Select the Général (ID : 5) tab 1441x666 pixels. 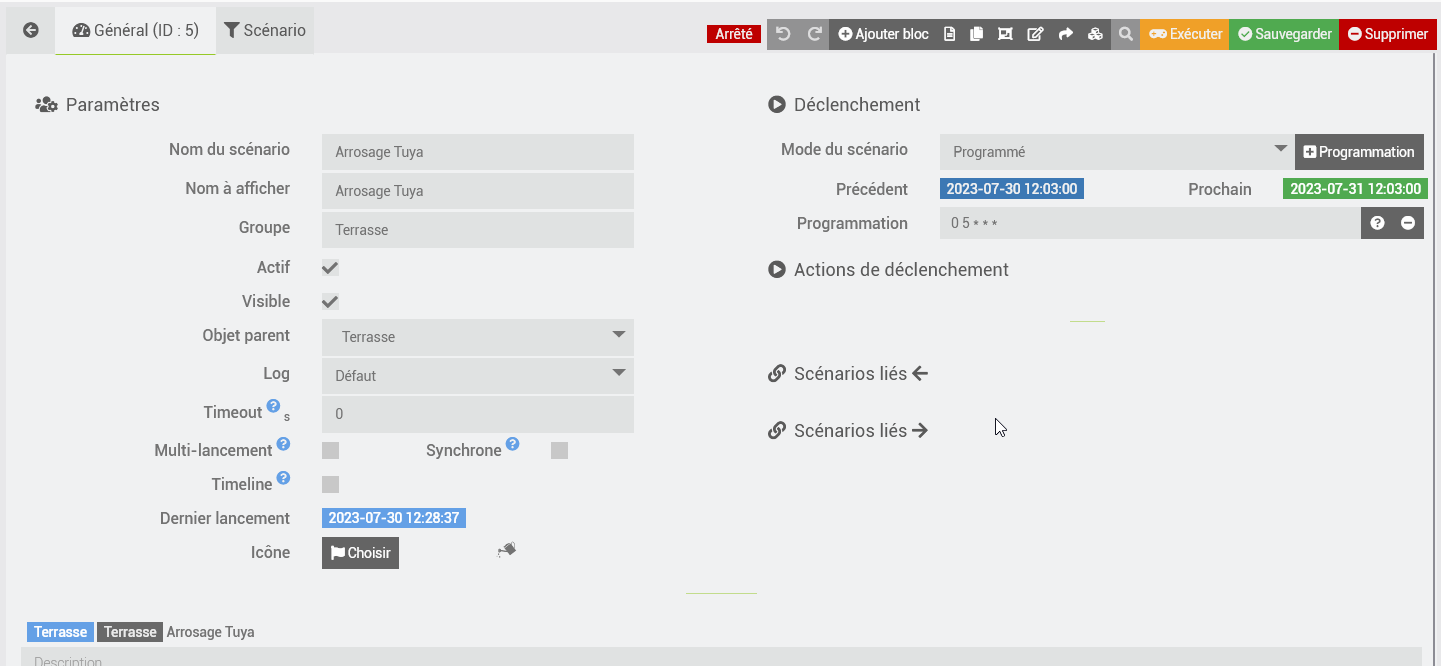coord(136,31)
